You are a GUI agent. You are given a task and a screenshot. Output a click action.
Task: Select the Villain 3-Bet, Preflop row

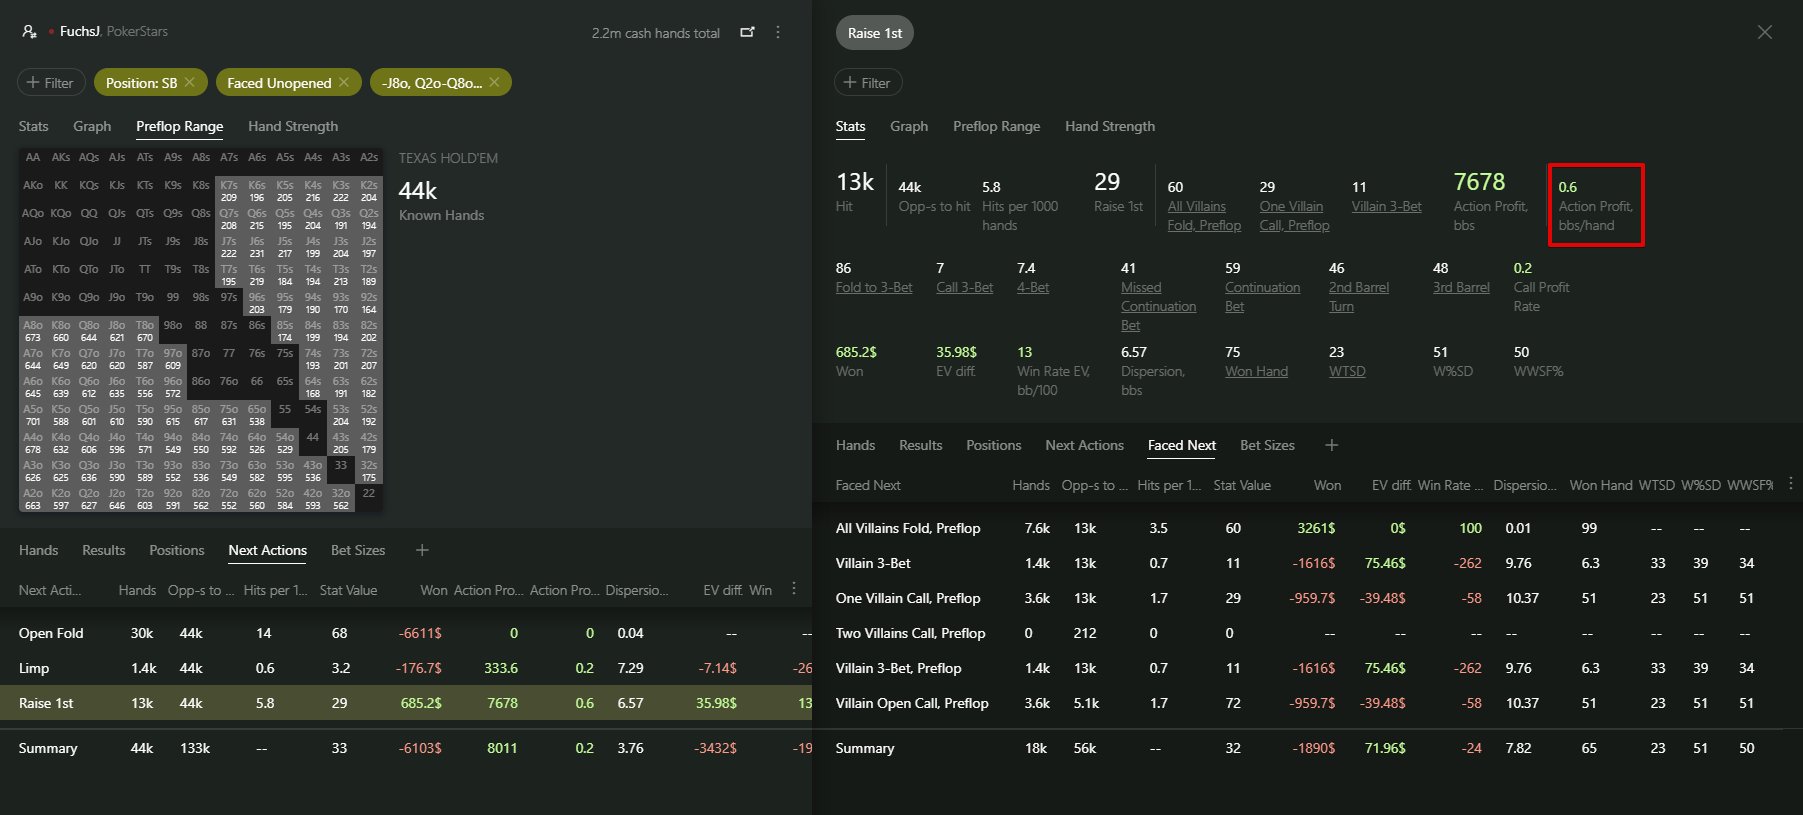(x=1308, y=668)
